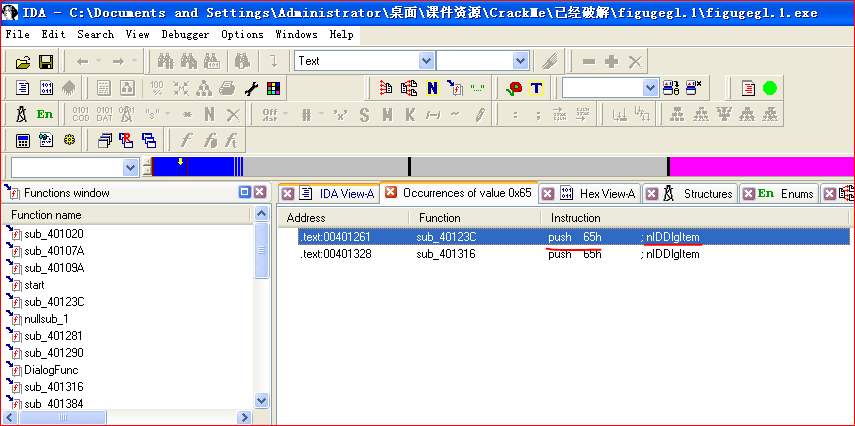Click the stacked windows icon

pos(105,141)
